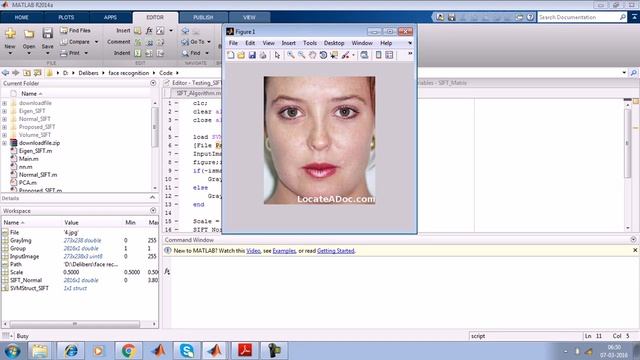Image resolution: width=640 pixels, height=360 pixels.
Task: Select the GrayImg workspace variable
Action: [x=20, y=240]
